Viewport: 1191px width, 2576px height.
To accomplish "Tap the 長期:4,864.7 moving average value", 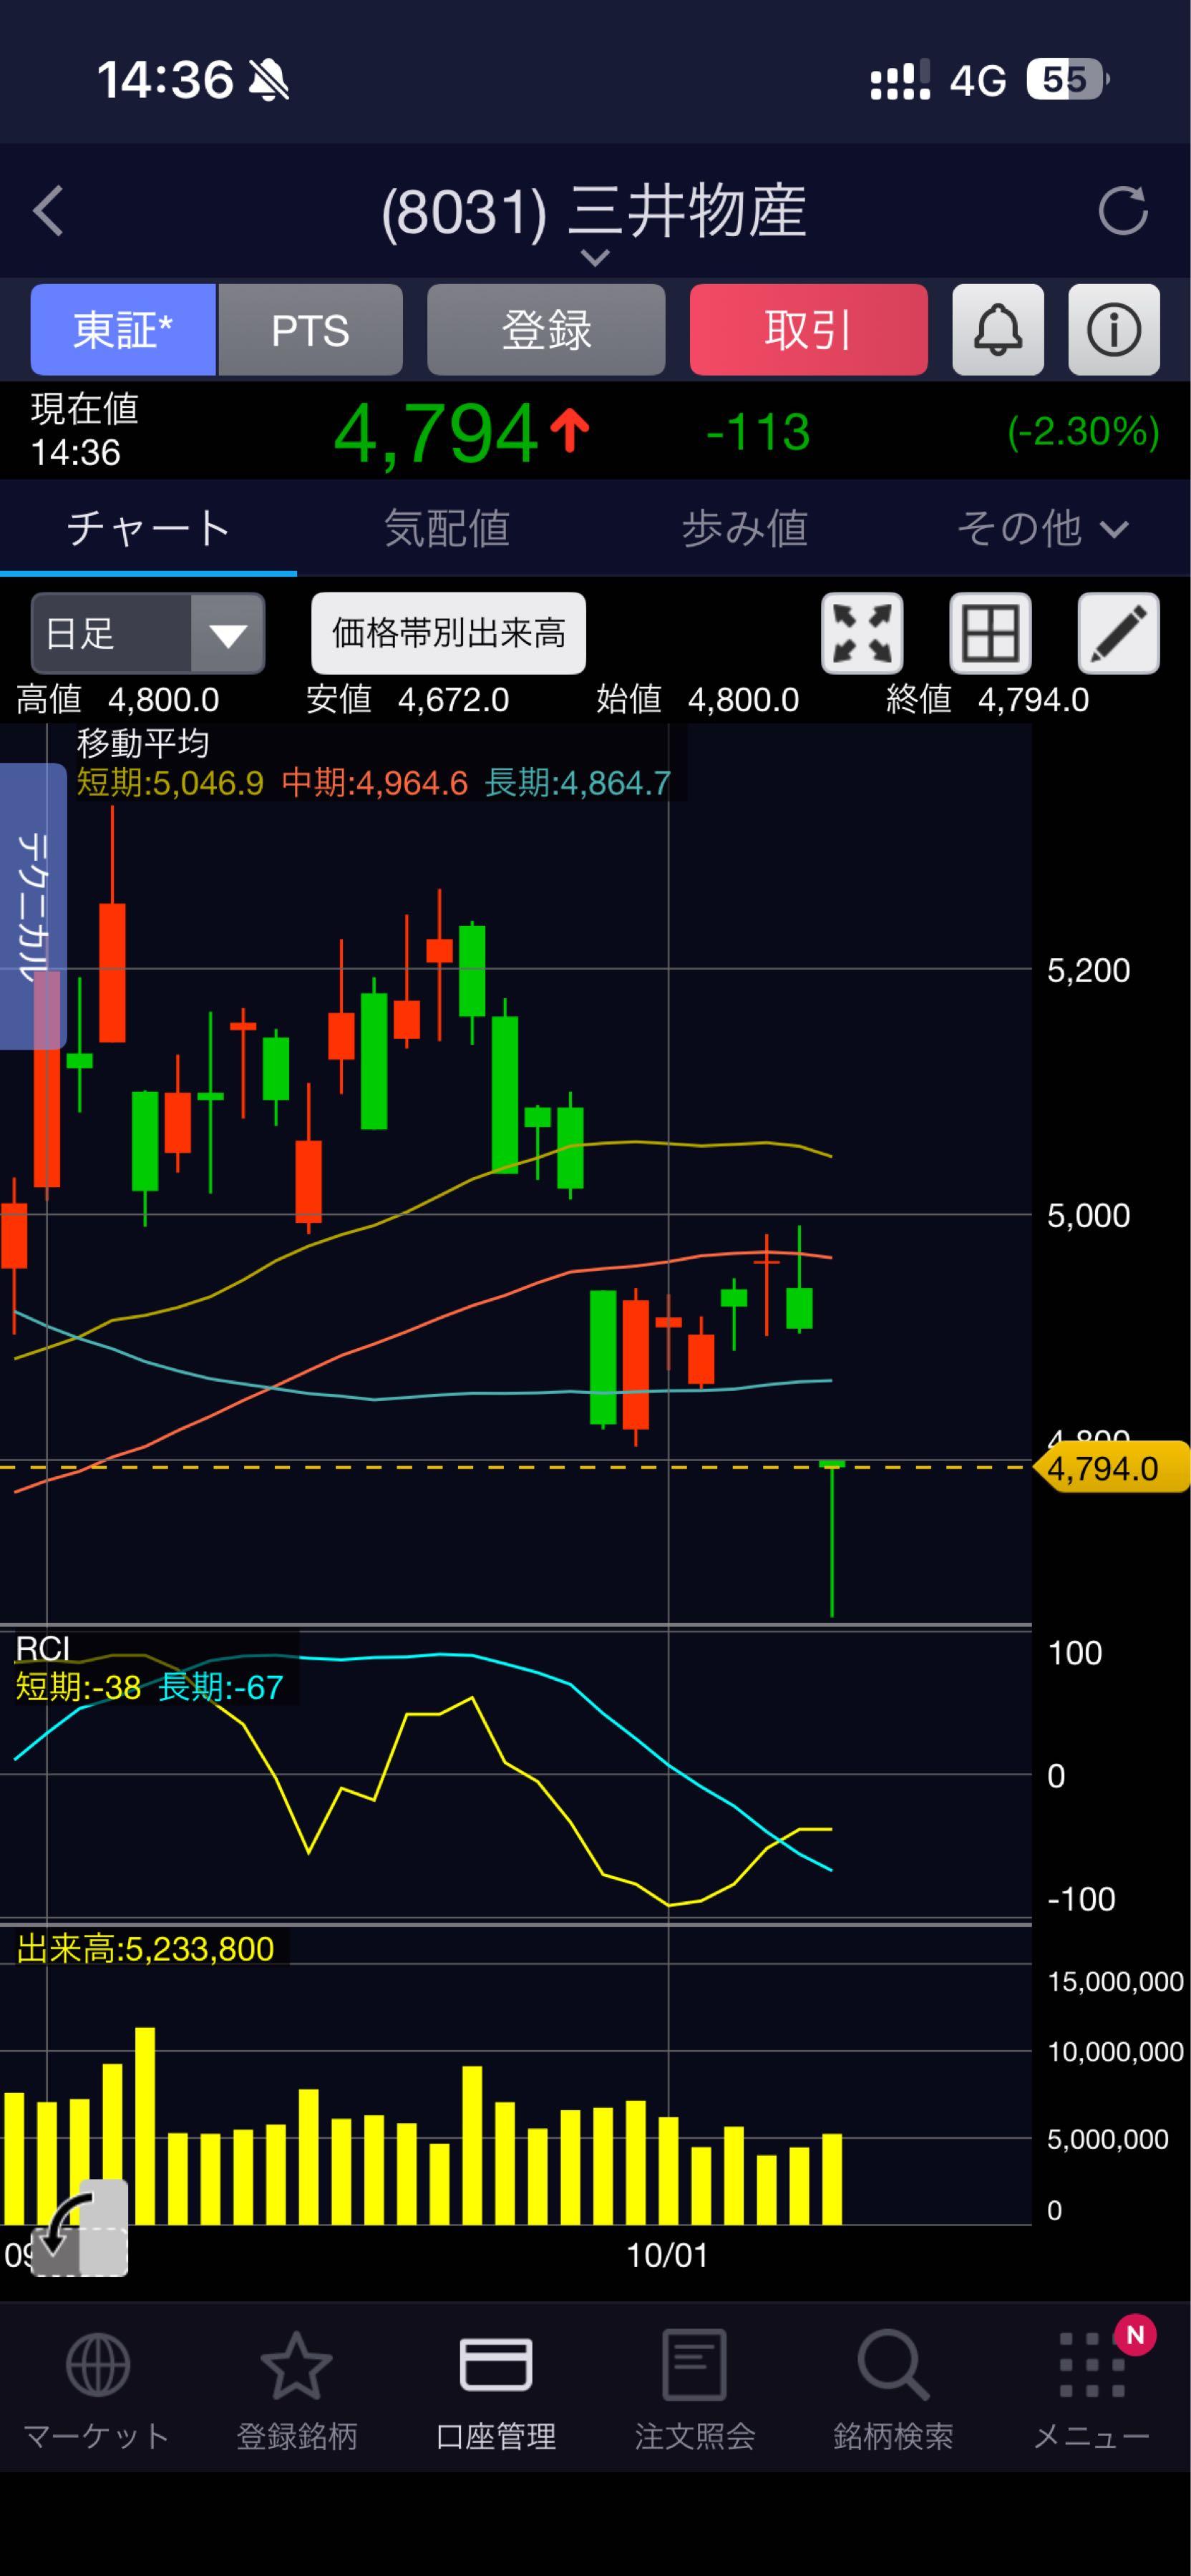I will pyautogui.click(x=577, y=782).
